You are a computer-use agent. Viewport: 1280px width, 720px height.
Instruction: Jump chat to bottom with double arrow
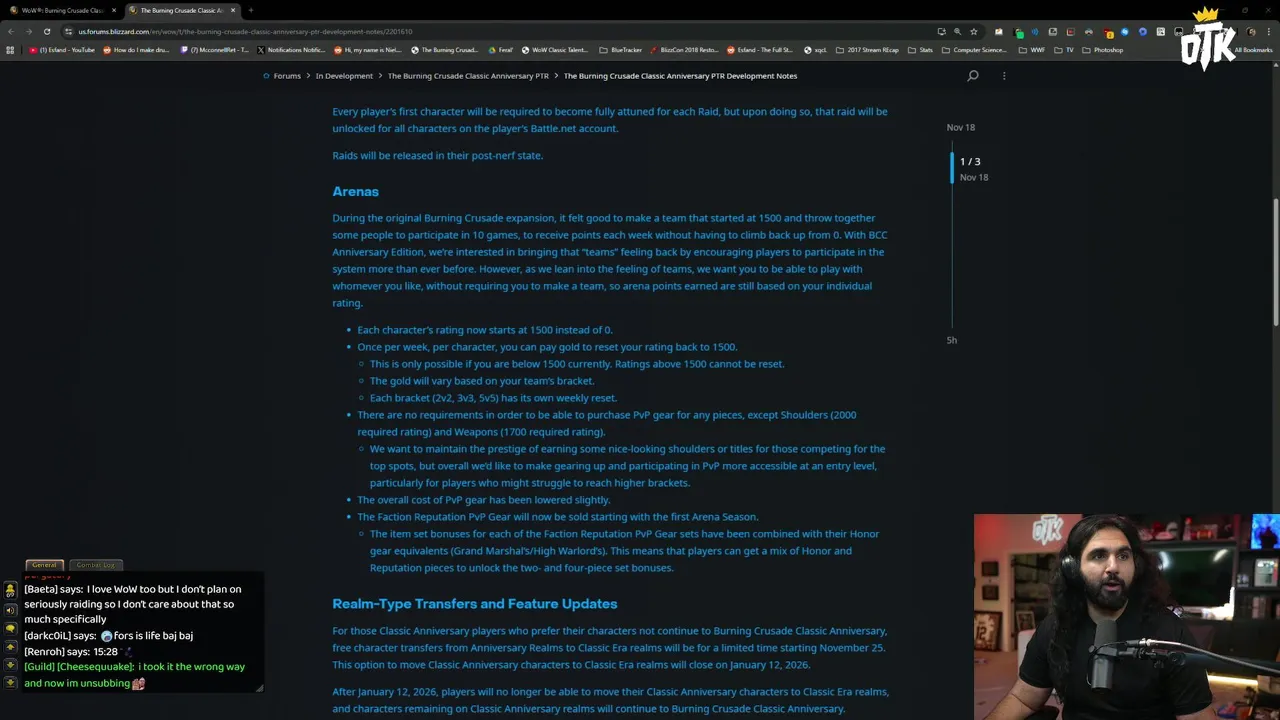point(10,683)
